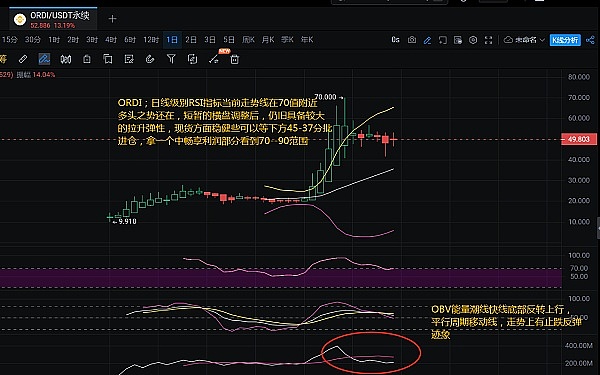Select the 3时 interval

point(92,40)
